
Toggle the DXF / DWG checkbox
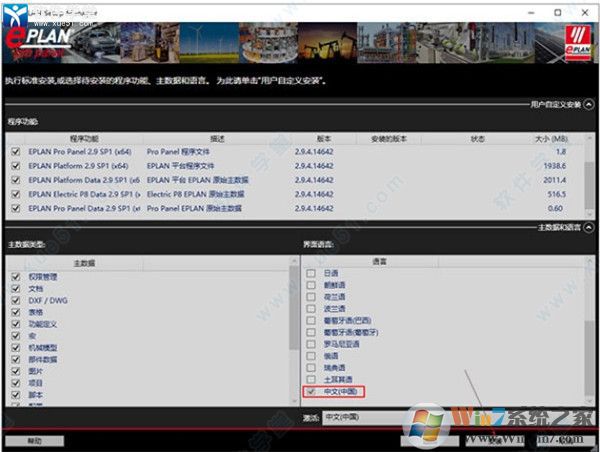tap(16, 300)
